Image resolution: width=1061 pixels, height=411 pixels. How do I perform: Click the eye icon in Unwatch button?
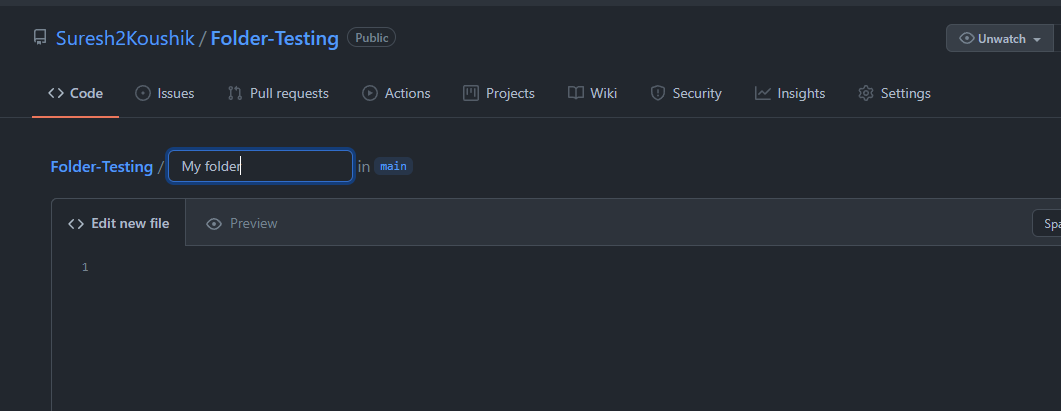[967, 39]
